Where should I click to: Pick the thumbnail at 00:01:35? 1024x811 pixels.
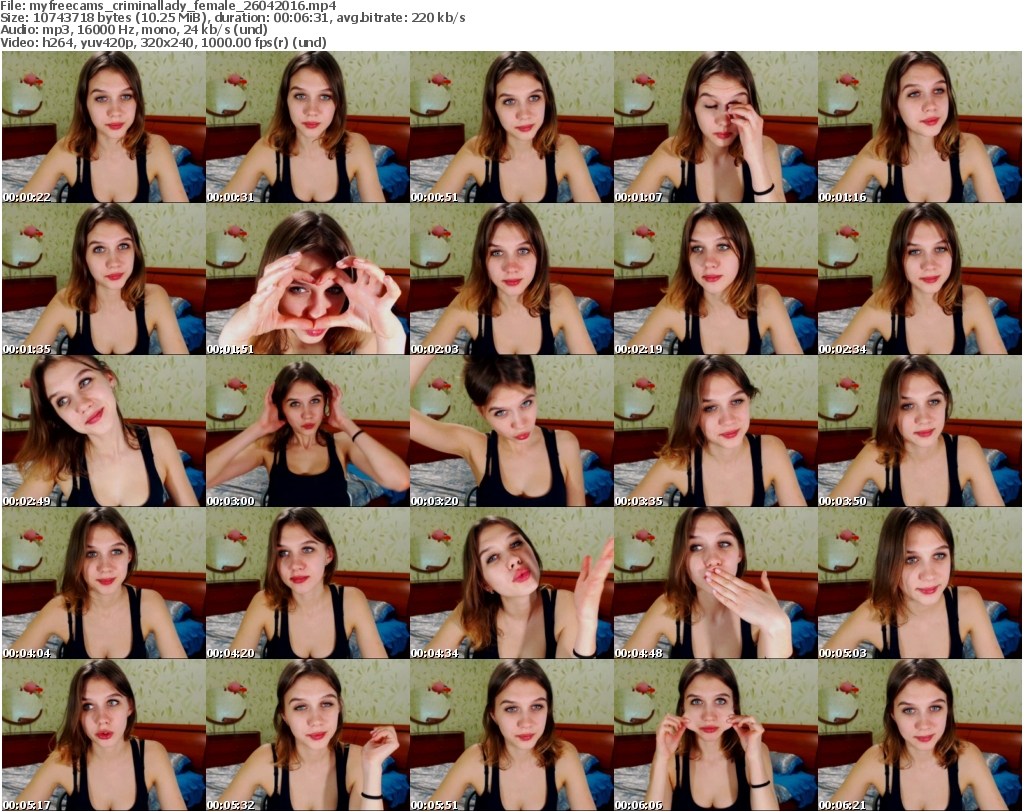pos(103,279)
